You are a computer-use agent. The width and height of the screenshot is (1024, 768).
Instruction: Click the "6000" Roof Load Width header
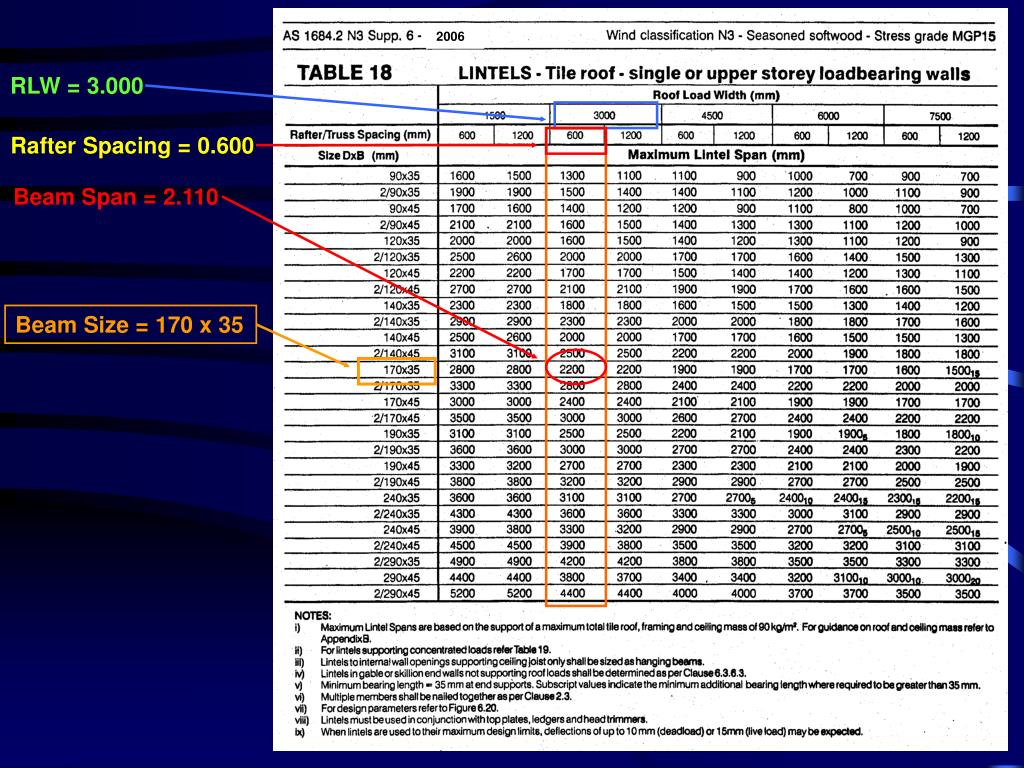coord(828,116)
